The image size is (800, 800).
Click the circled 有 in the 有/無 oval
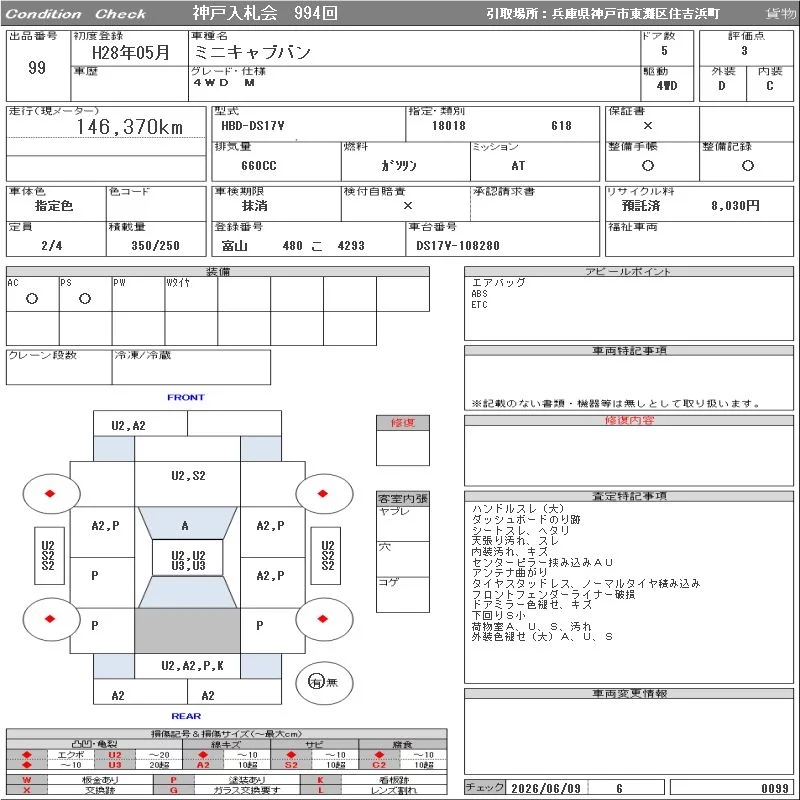[316, 682]
